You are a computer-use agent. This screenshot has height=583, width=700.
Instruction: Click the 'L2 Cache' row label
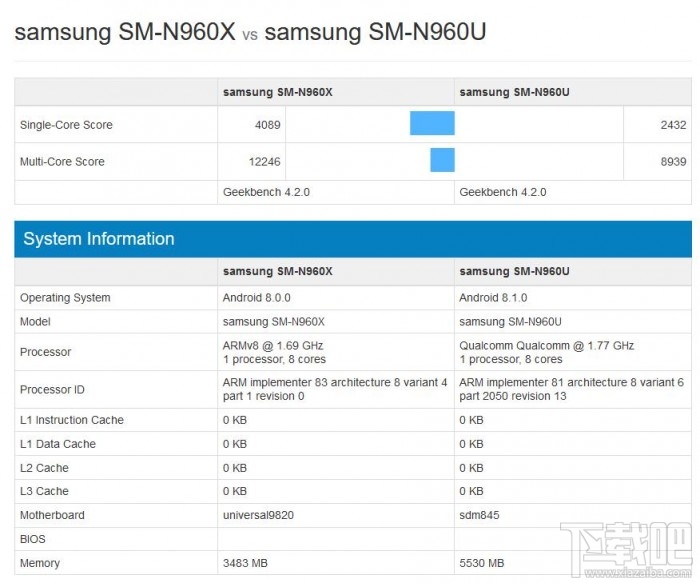click(x=44, y=468)
